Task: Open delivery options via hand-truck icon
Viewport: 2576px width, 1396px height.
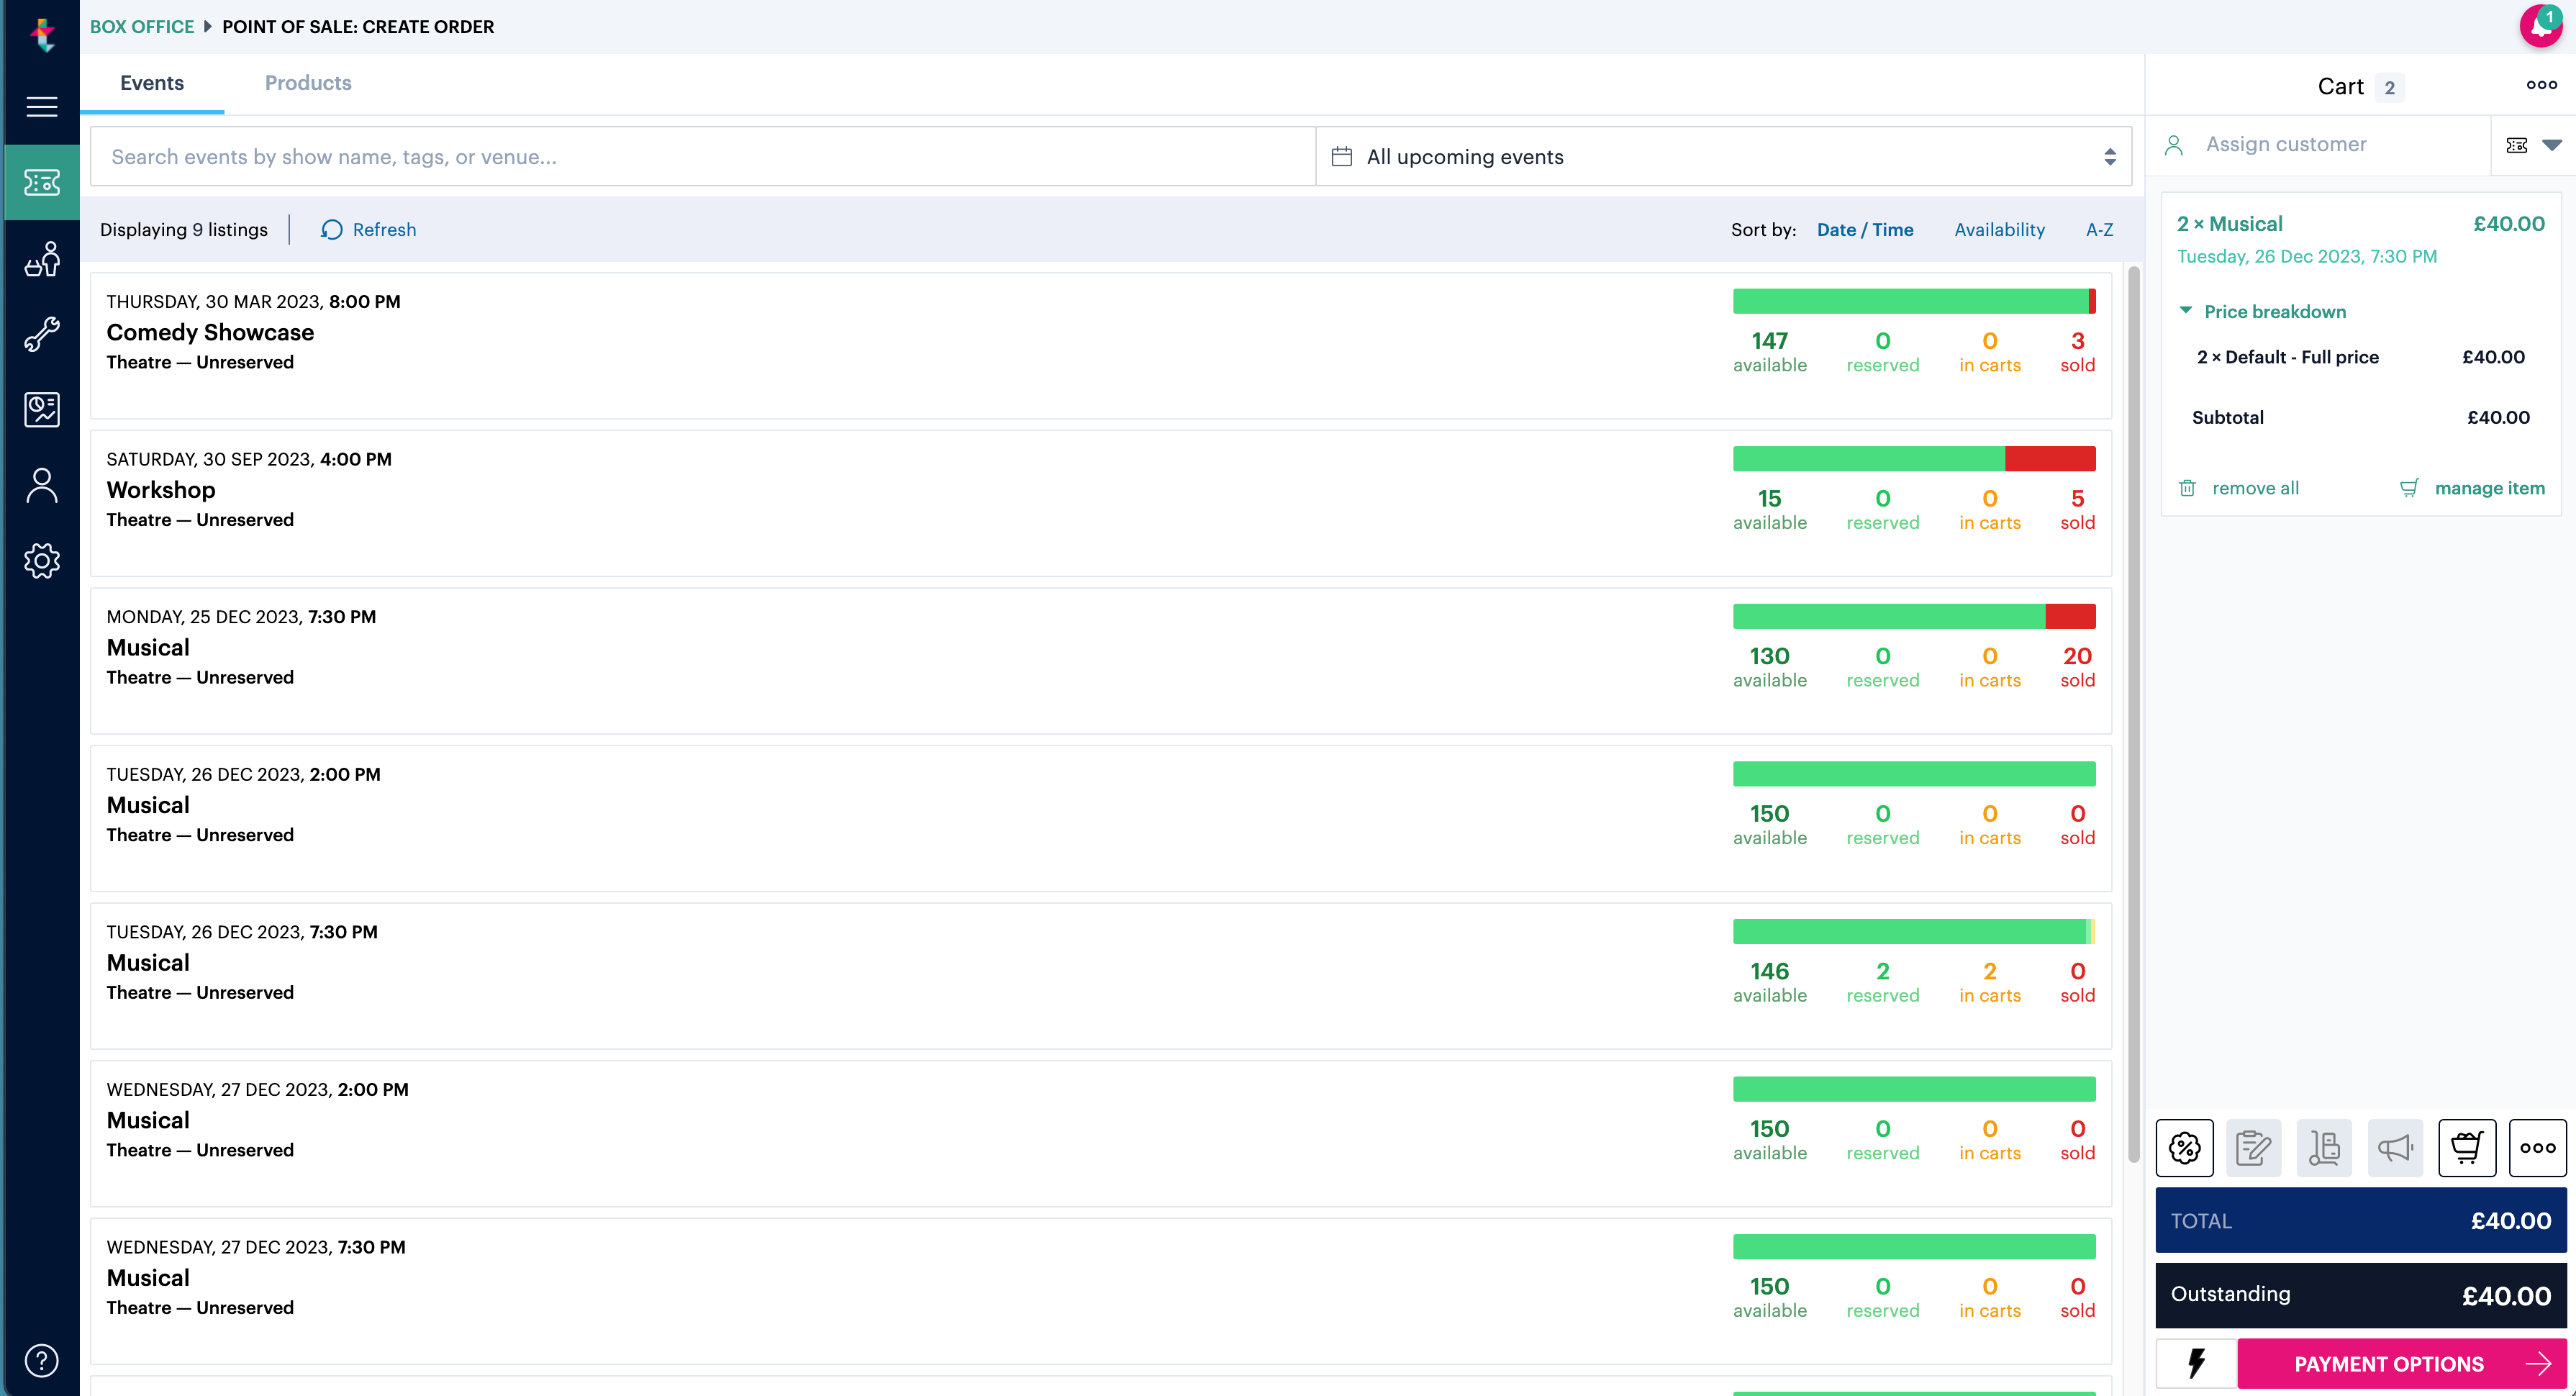Action: pyautogui.click(x=2324, y=1147)
